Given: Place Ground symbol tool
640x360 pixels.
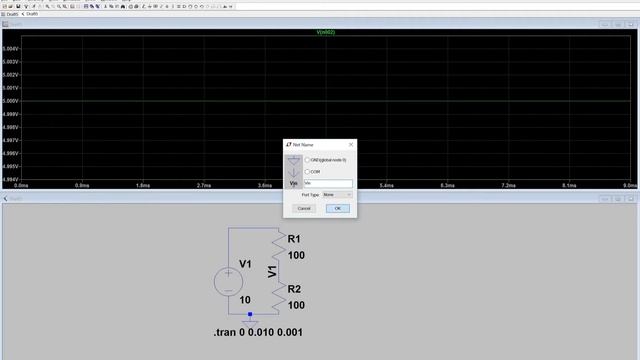Looking at the screenshot, I should click(x=149, y=7).
